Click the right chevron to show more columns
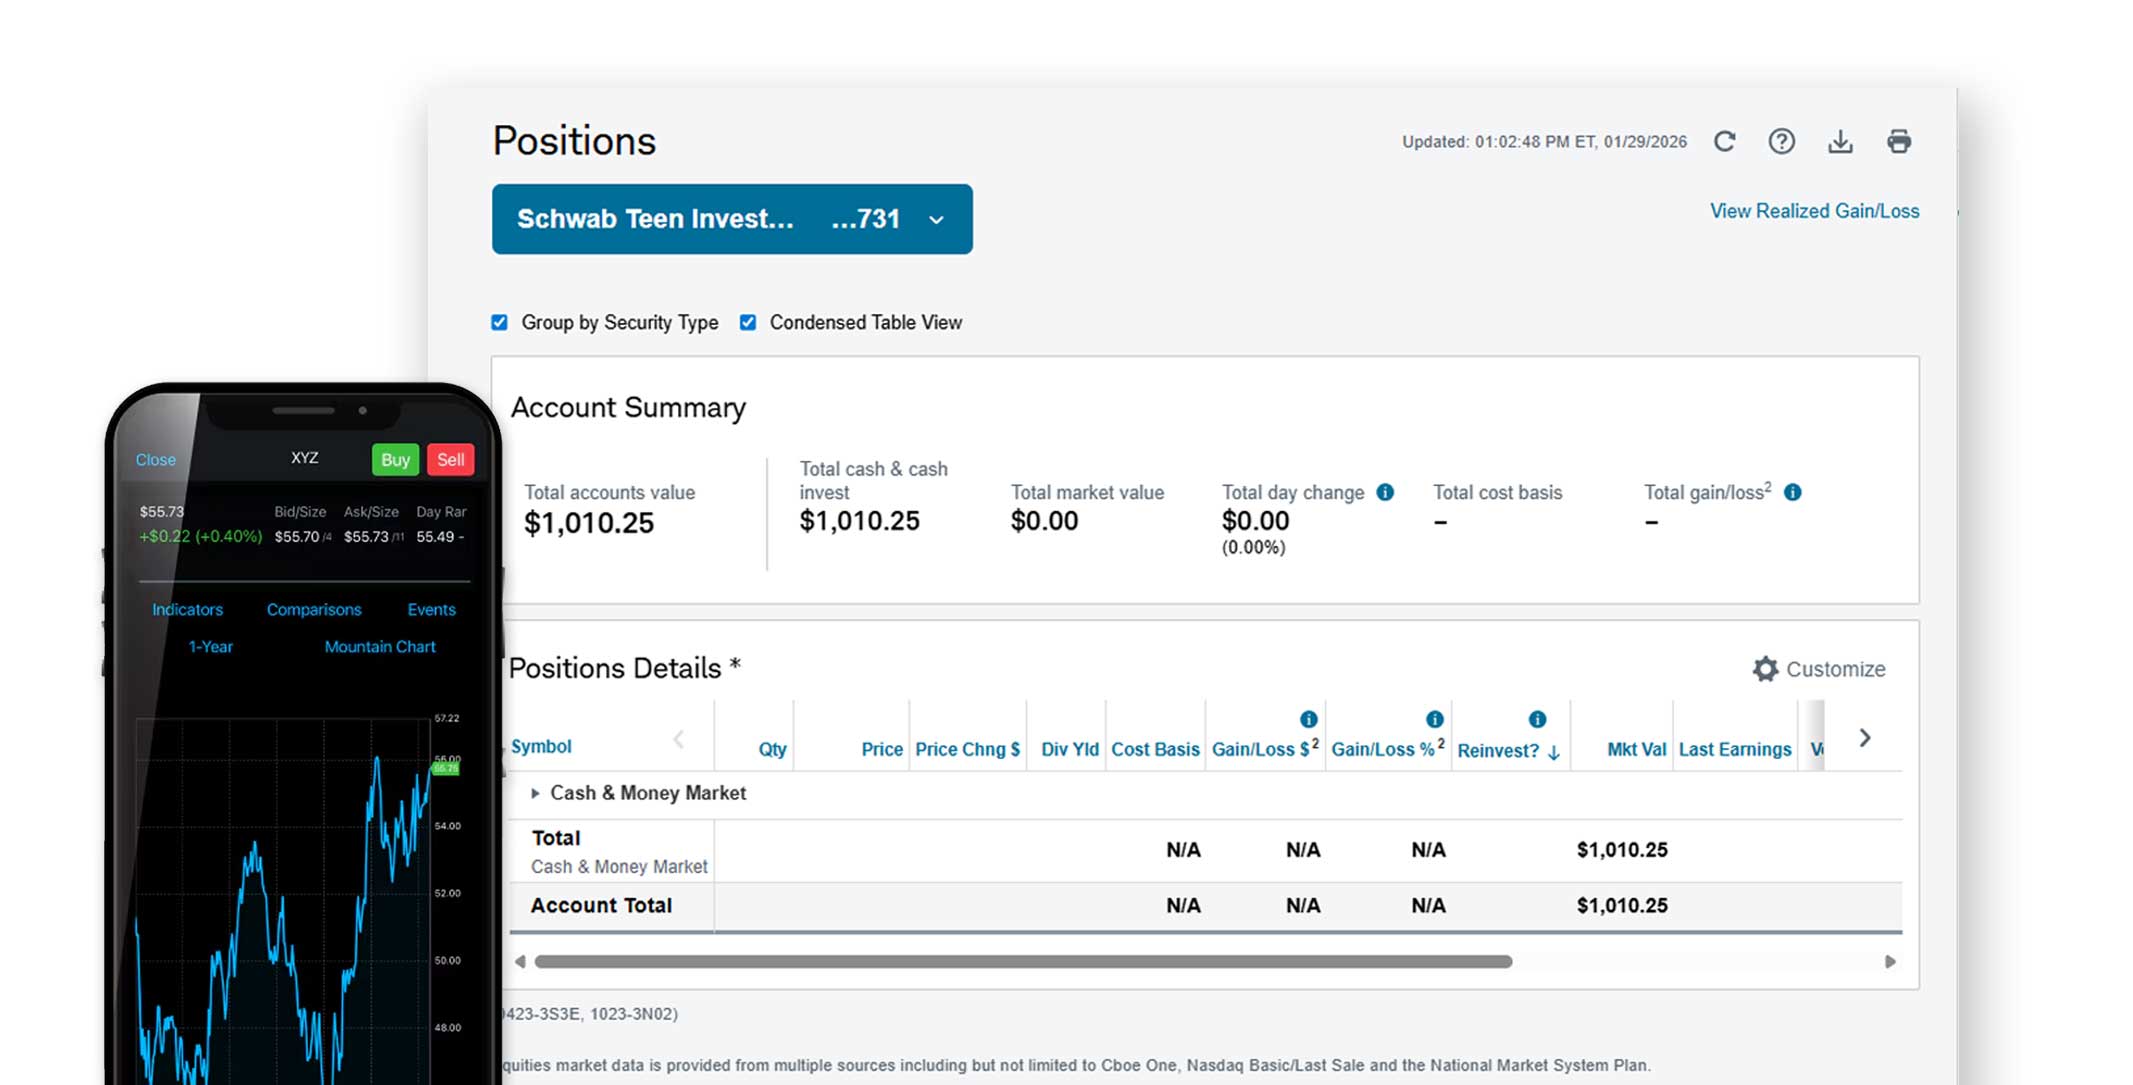 point(1864,737)
